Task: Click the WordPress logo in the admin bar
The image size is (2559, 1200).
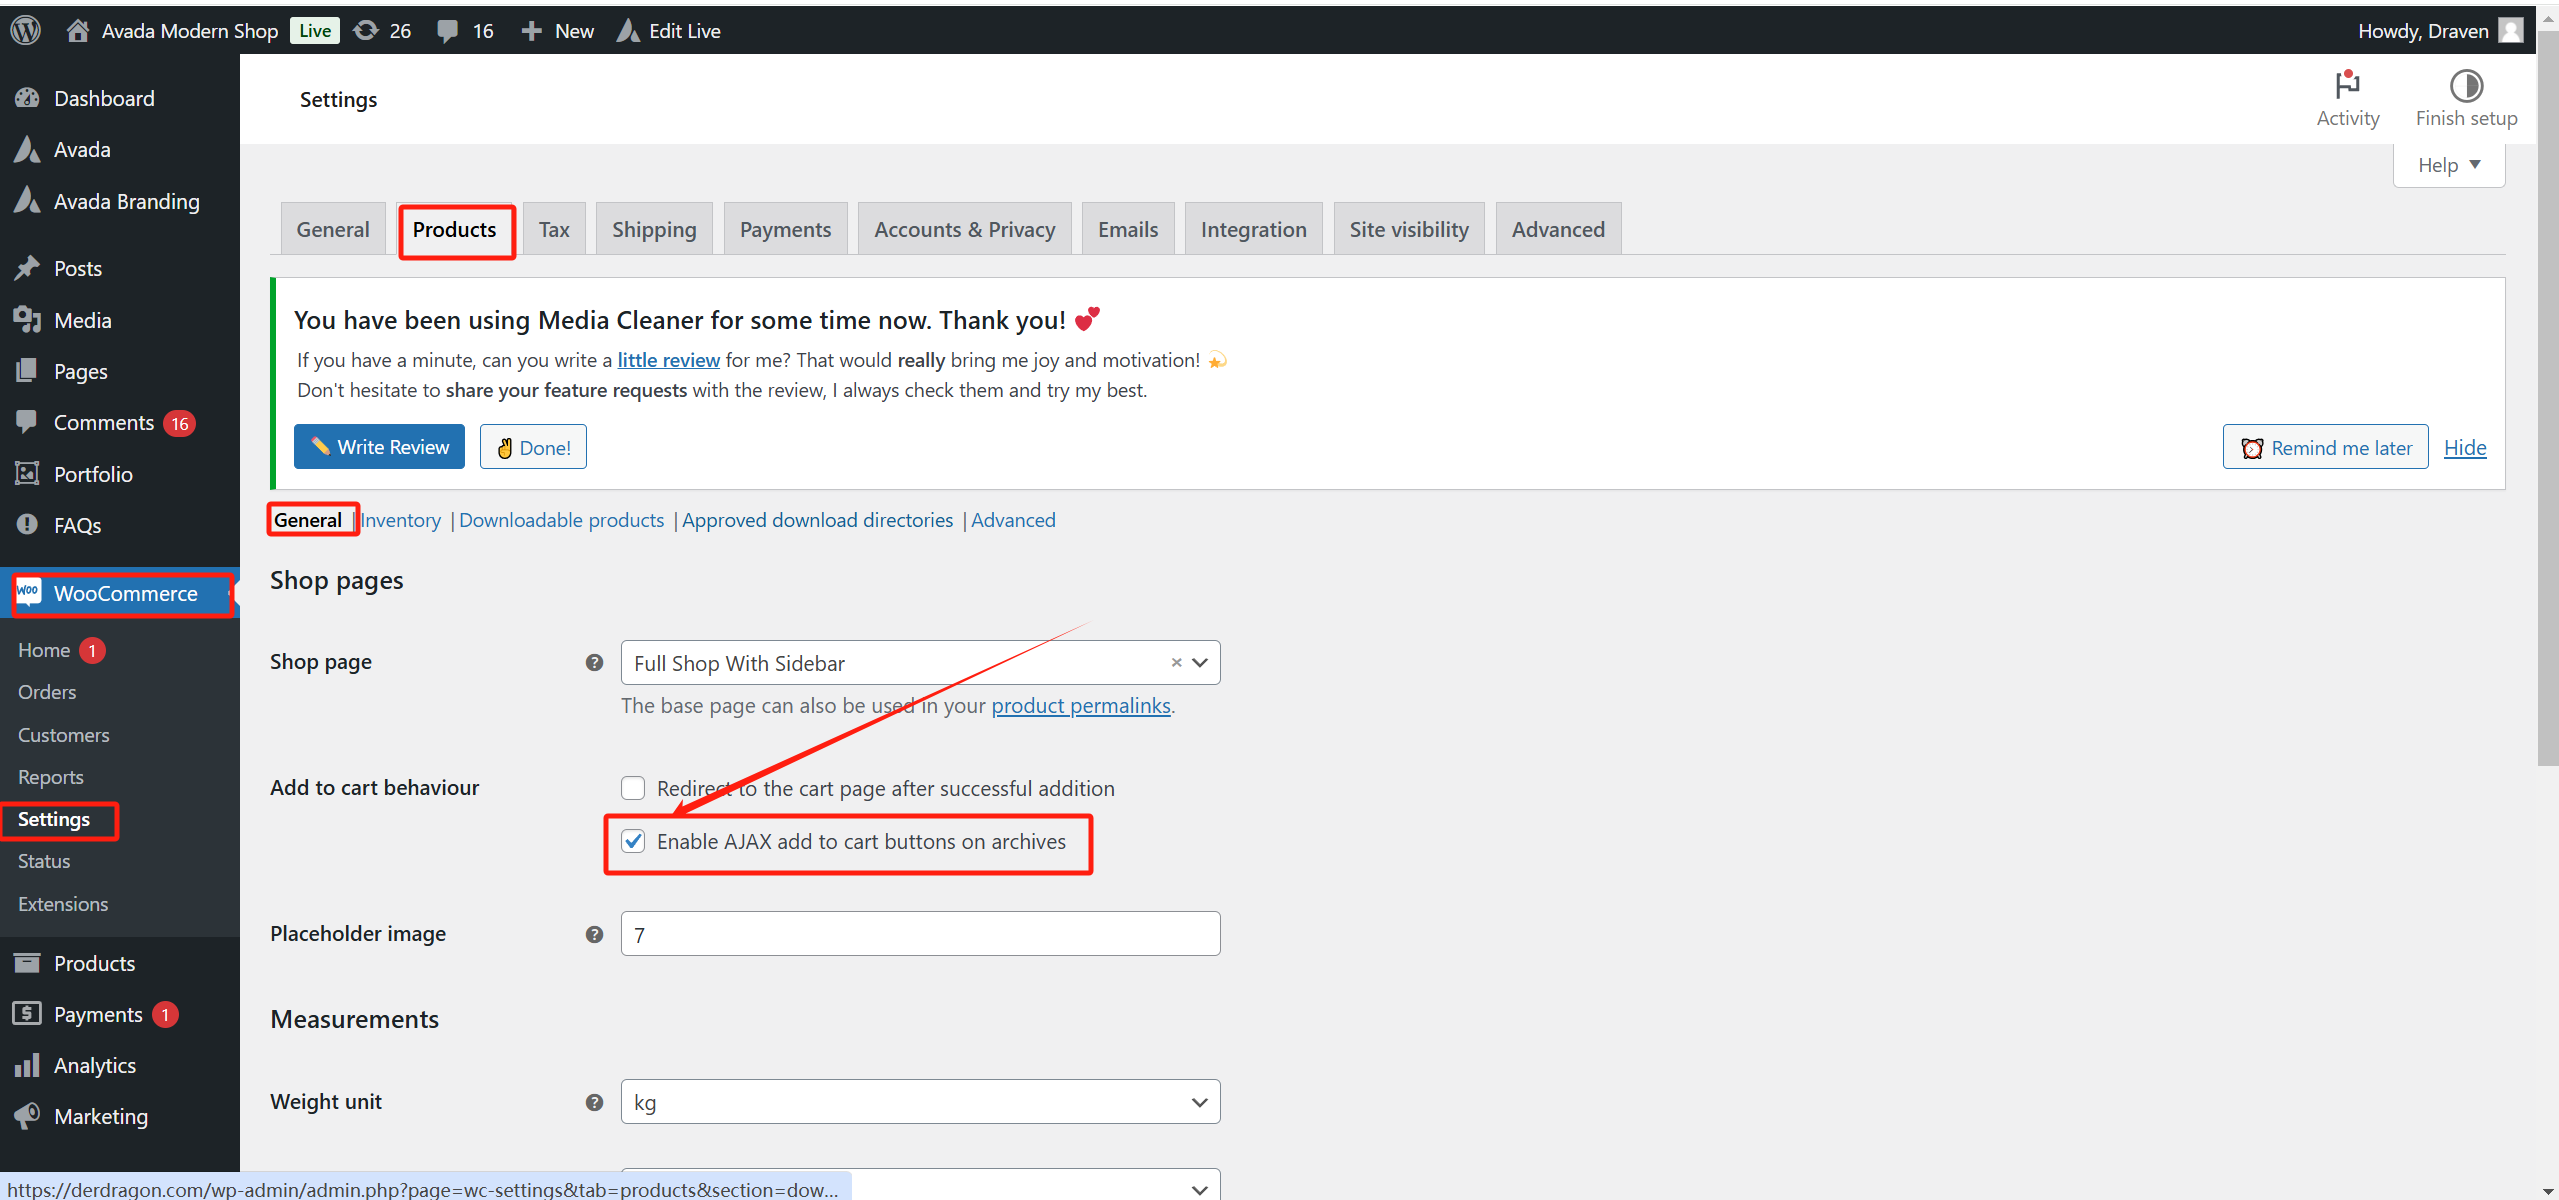Action: (x=24, y=30)
